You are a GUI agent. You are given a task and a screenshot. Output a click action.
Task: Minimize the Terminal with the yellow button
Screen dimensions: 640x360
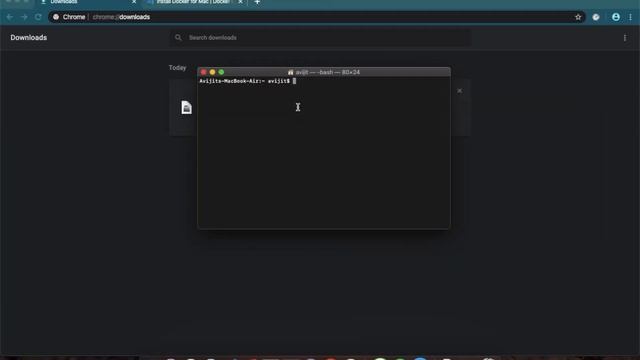coord(212,72)
